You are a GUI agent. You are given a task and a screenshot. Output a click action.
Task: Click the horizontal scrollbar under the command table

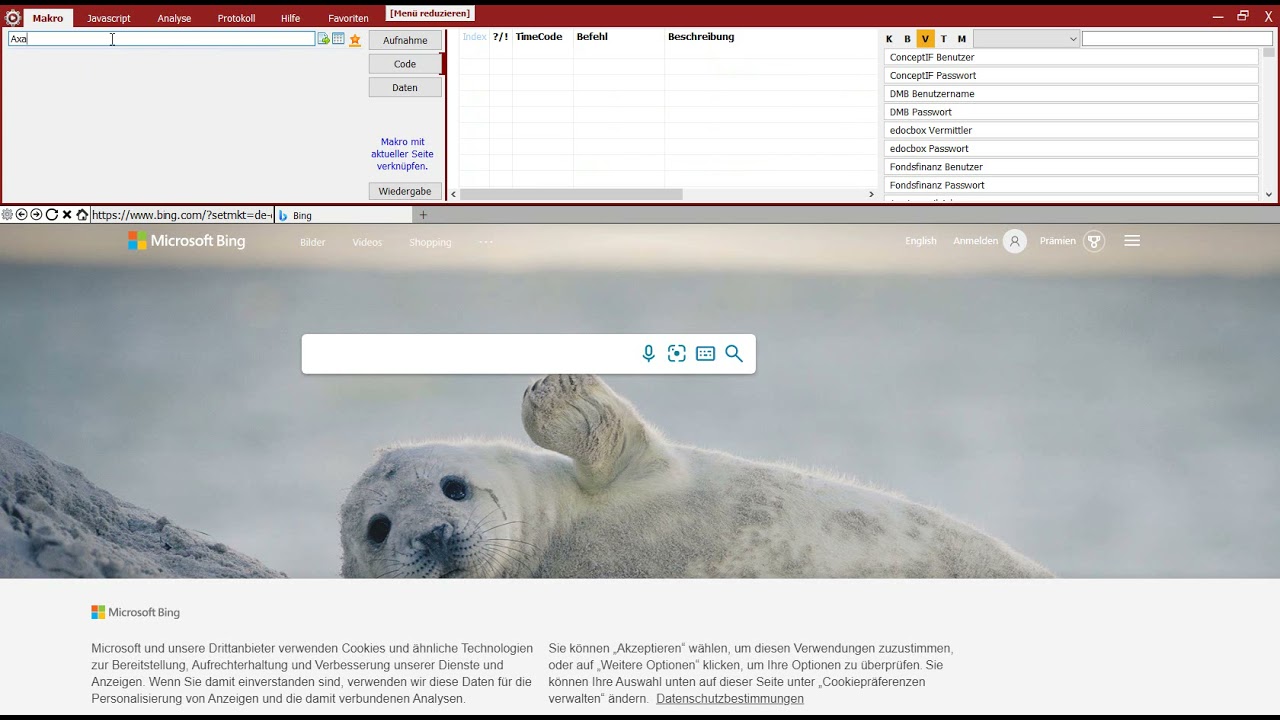tap(571, 194)
